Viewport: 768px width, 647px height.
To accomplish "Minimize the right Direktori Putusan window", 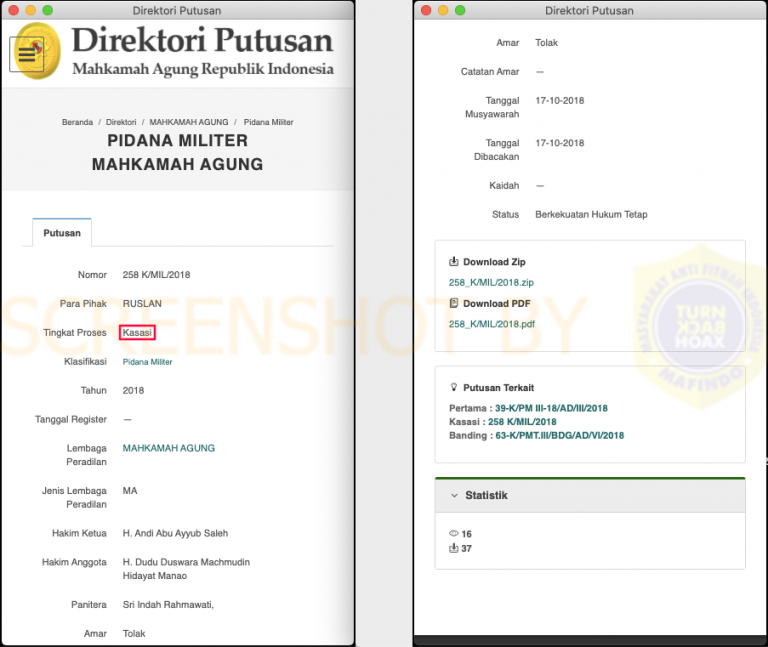I will pyautogui.click(x=443, y=10).
